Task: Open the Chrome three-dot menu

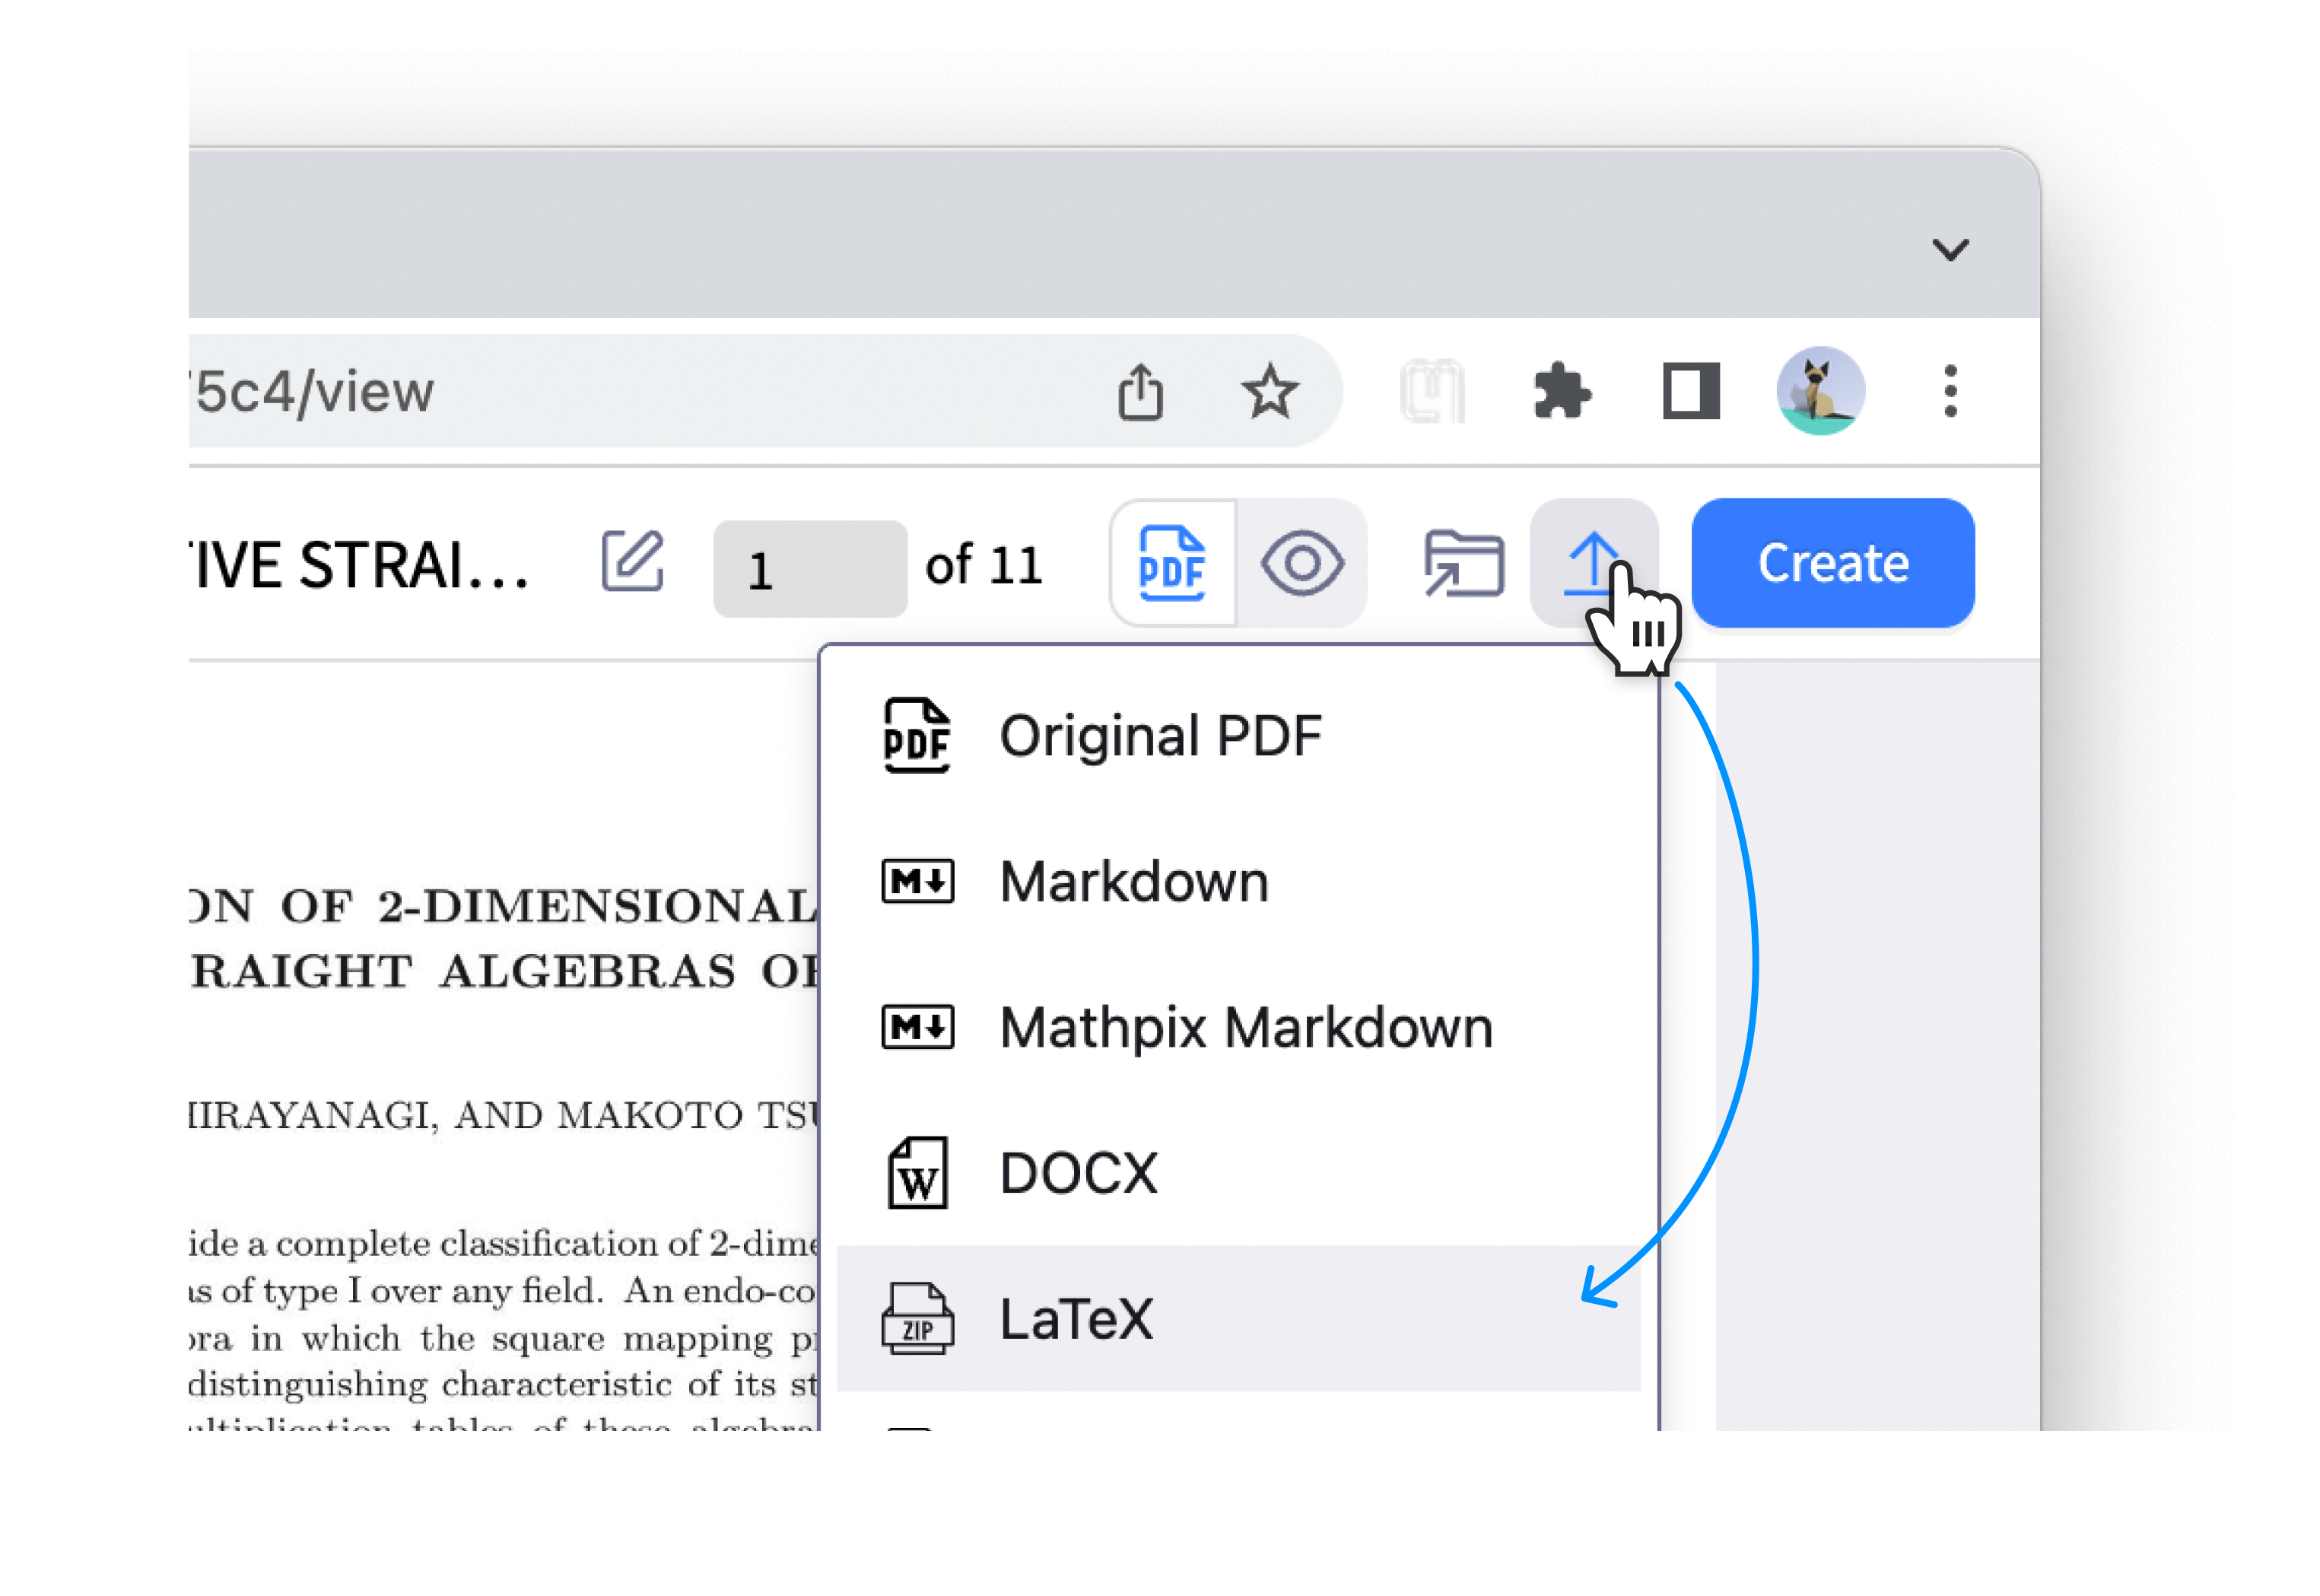Action: tap(1948, 392)
